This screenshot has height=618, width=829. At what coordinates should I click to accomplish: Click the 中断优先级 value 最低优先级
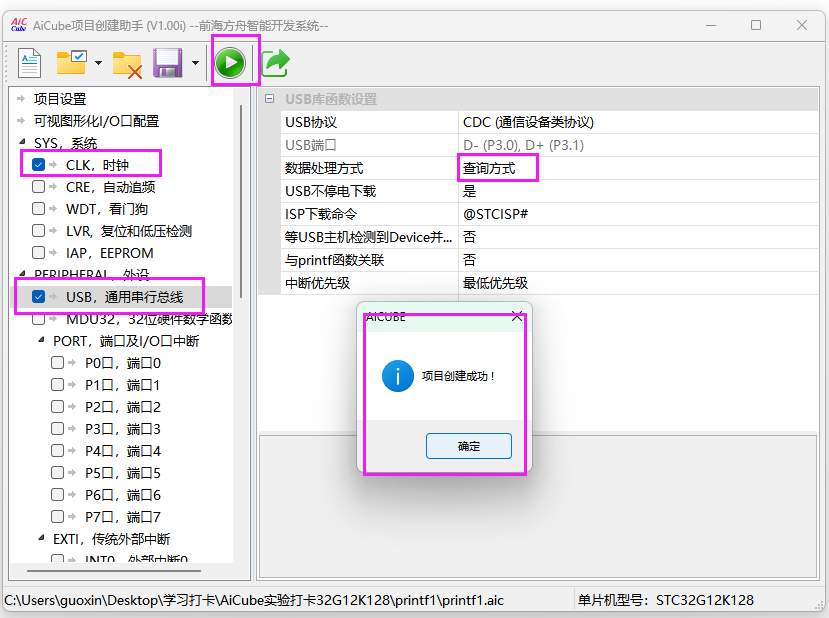point(638,283)
